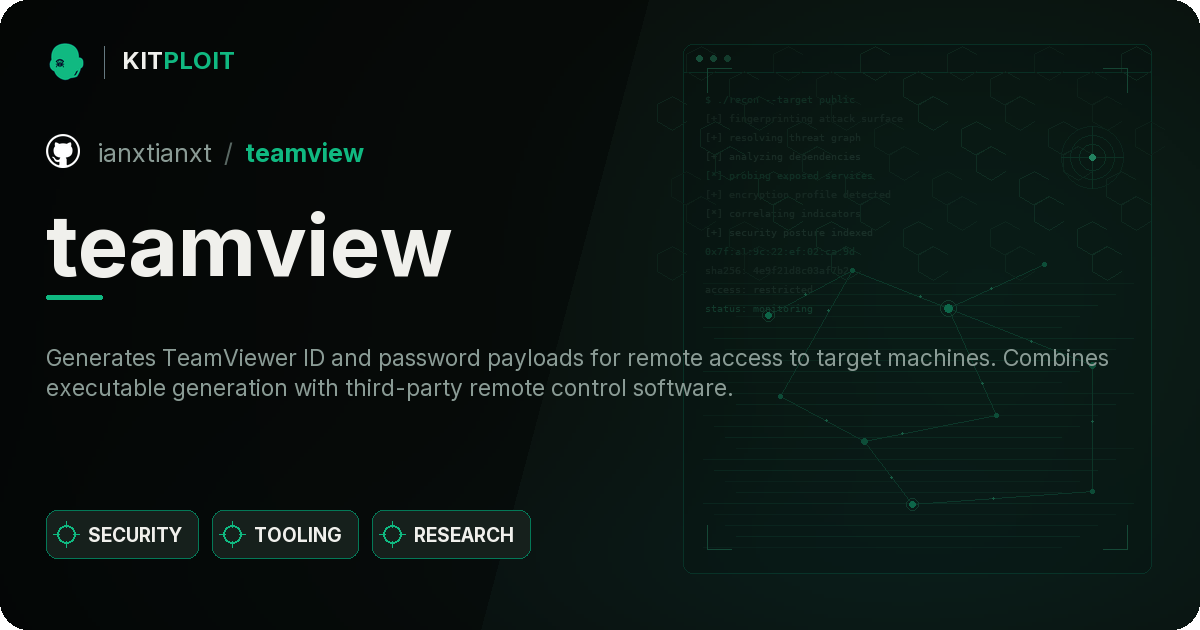Select the SECURITY tag

pyautogui.click(x=122, y=535)
